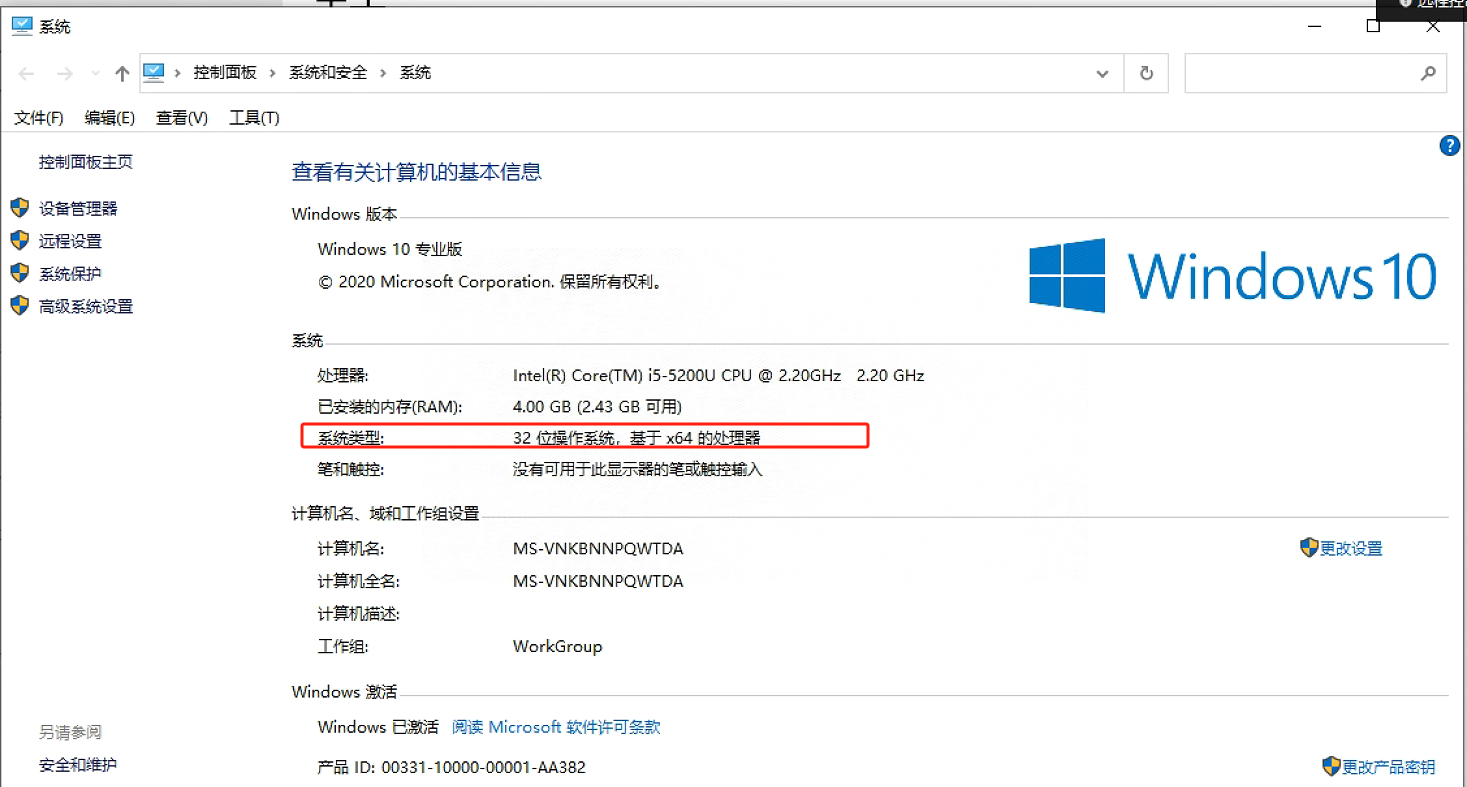The image size is (1467, 787).
Task: Expand breadcrumb arrow after 控制面板
Action: coord(273,73)
